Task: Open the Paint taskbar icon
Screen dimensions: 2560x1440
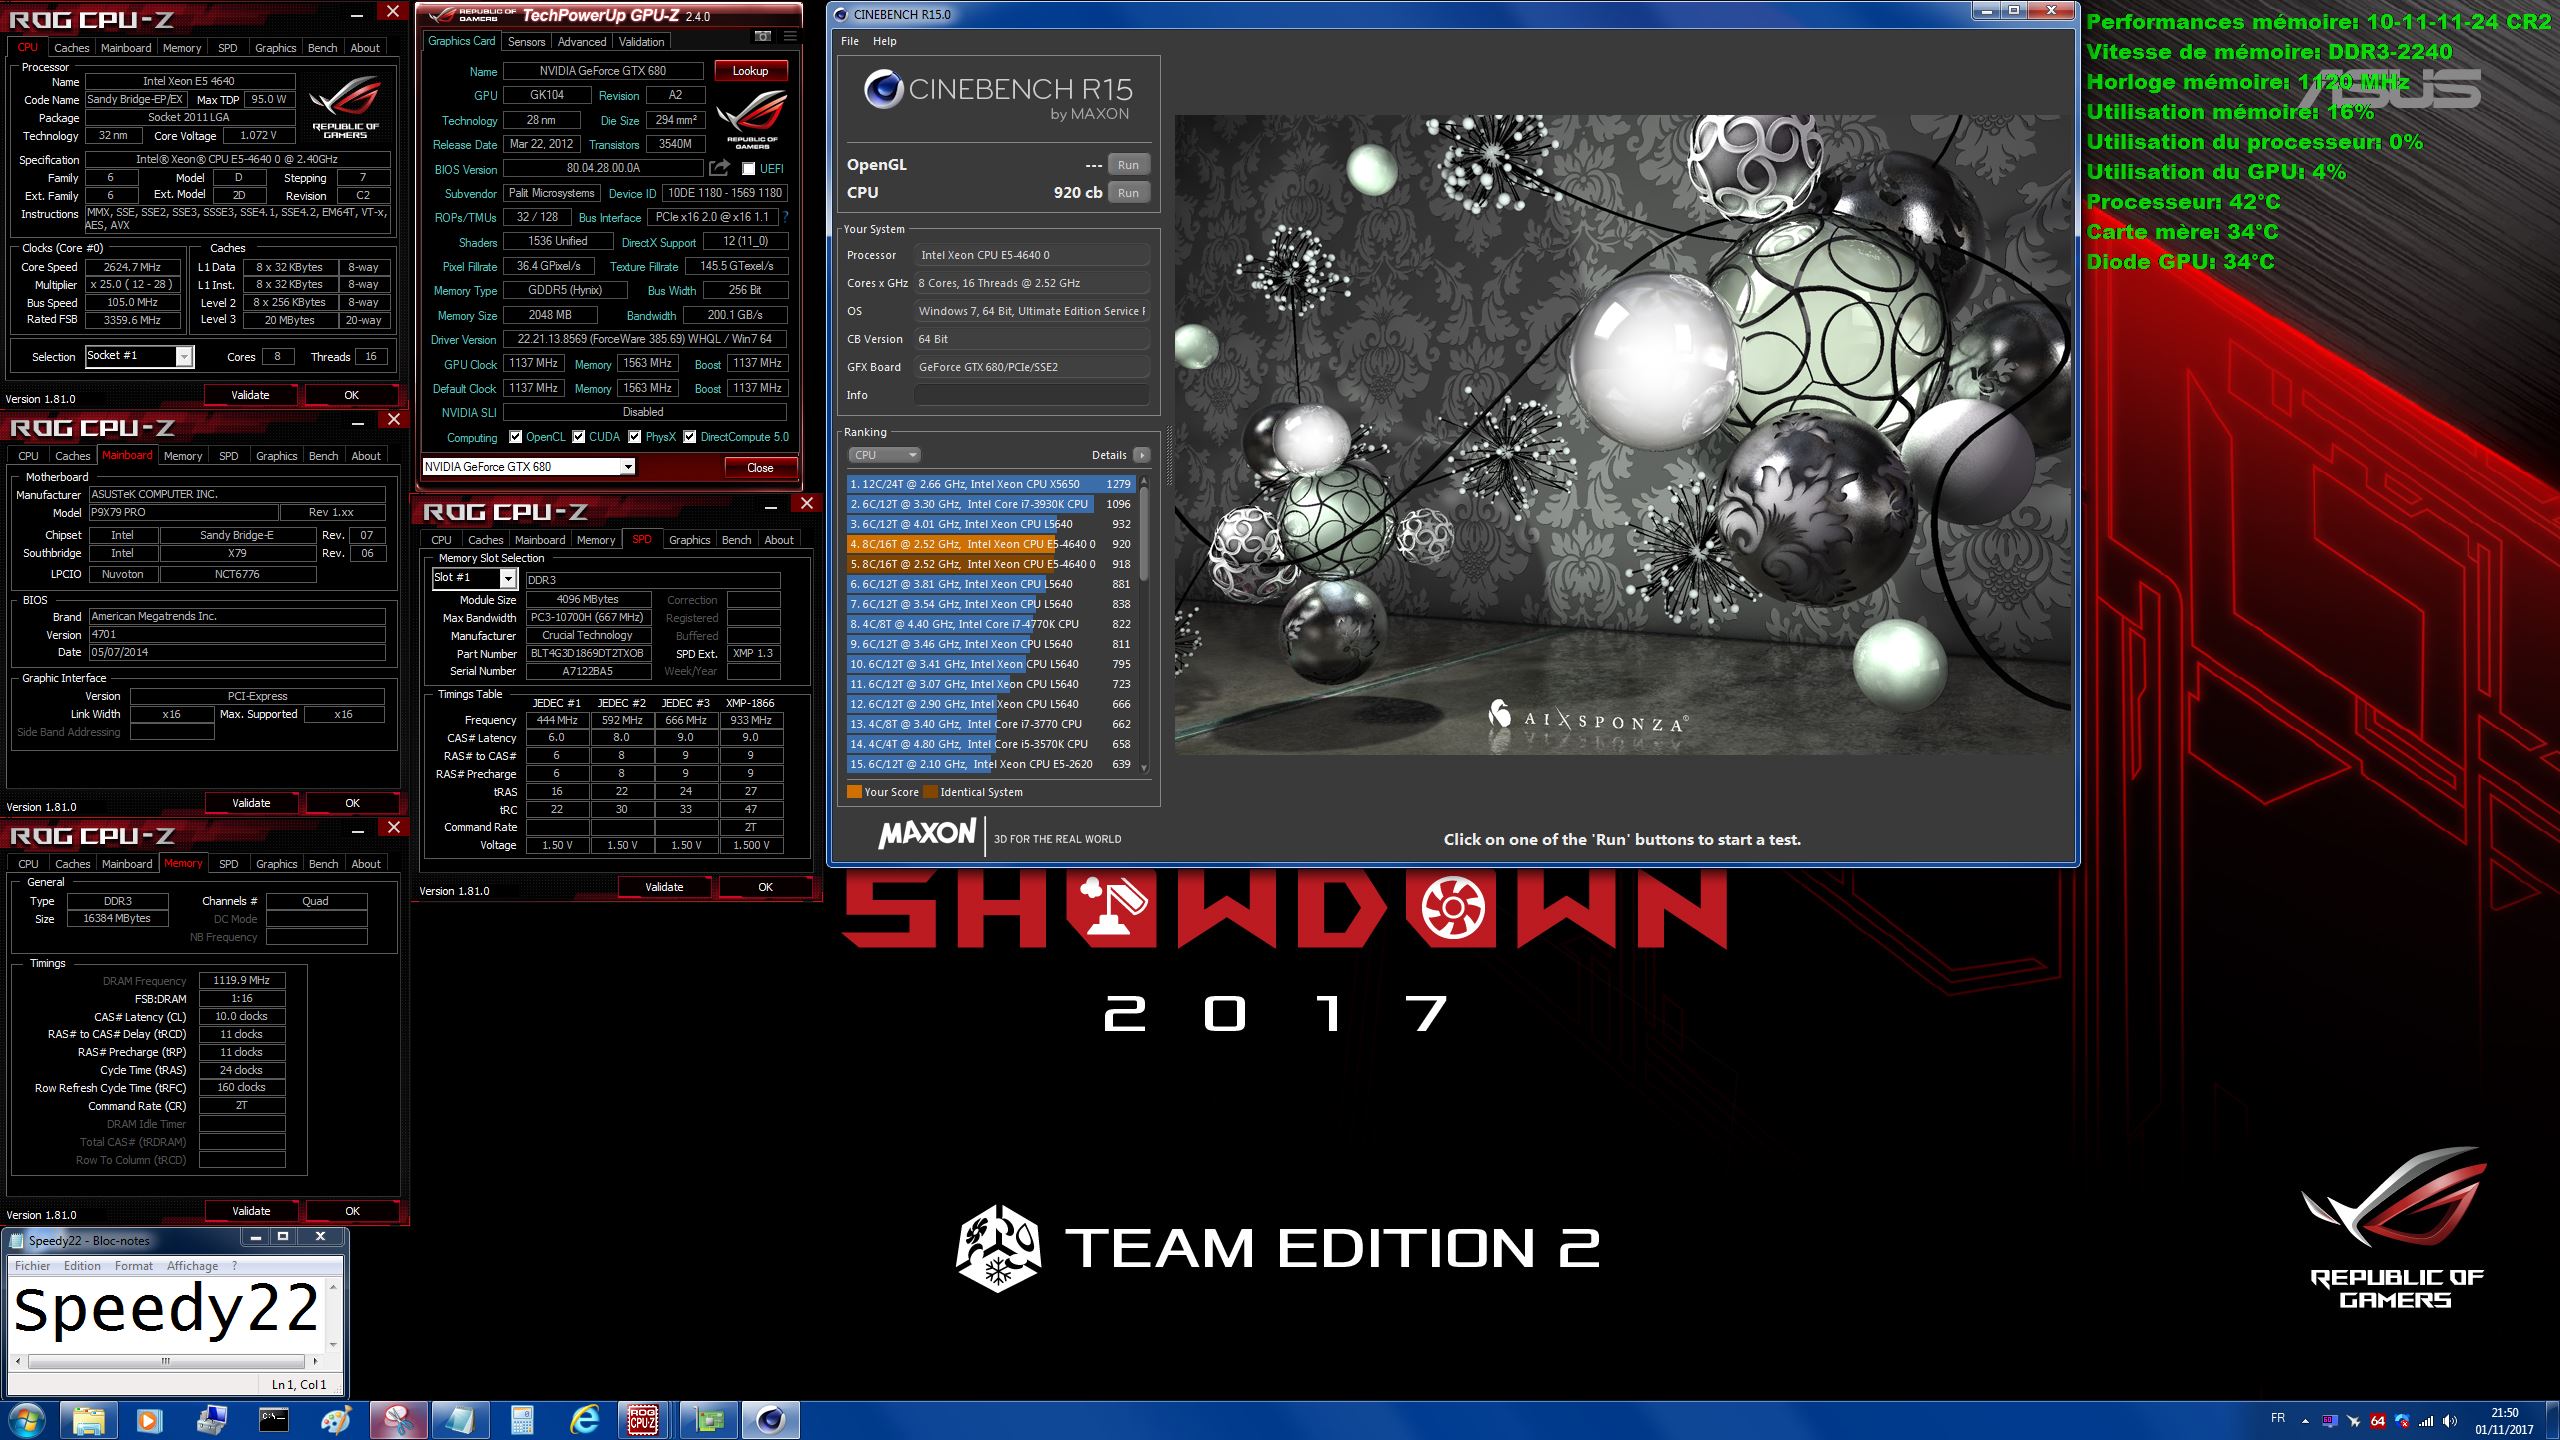Action: 336,1420
